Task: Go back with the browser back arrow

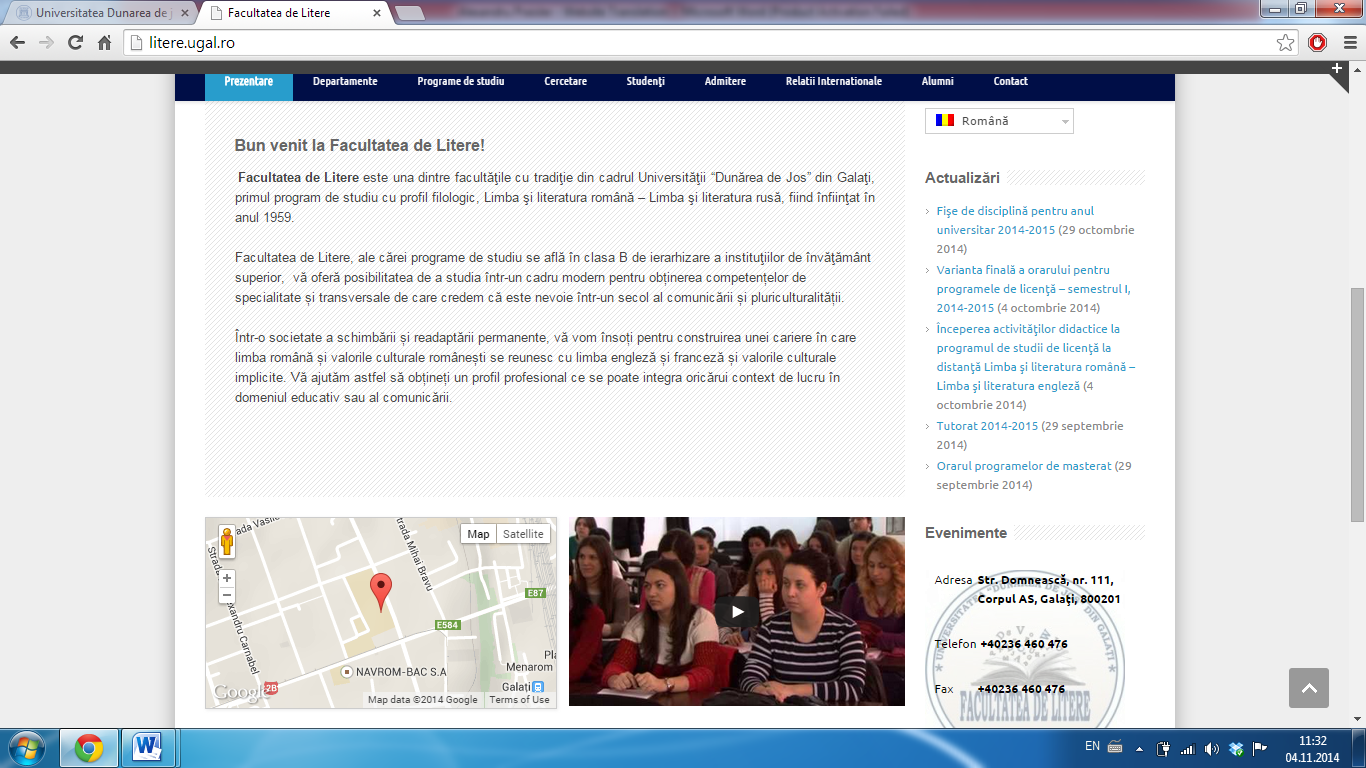Action: pos(17,43)
